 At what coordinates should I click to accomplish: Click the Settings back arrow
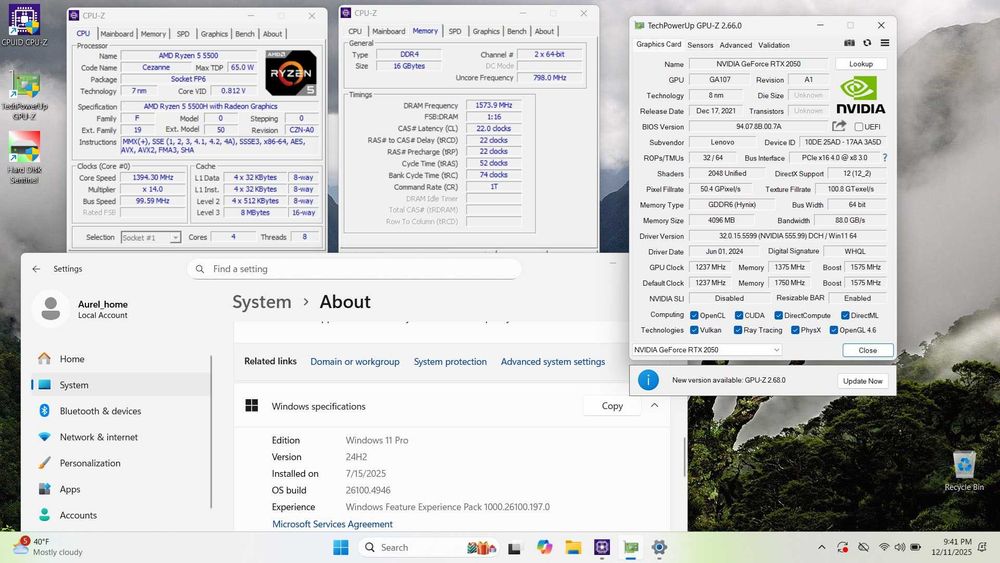[x=36, y=268]
